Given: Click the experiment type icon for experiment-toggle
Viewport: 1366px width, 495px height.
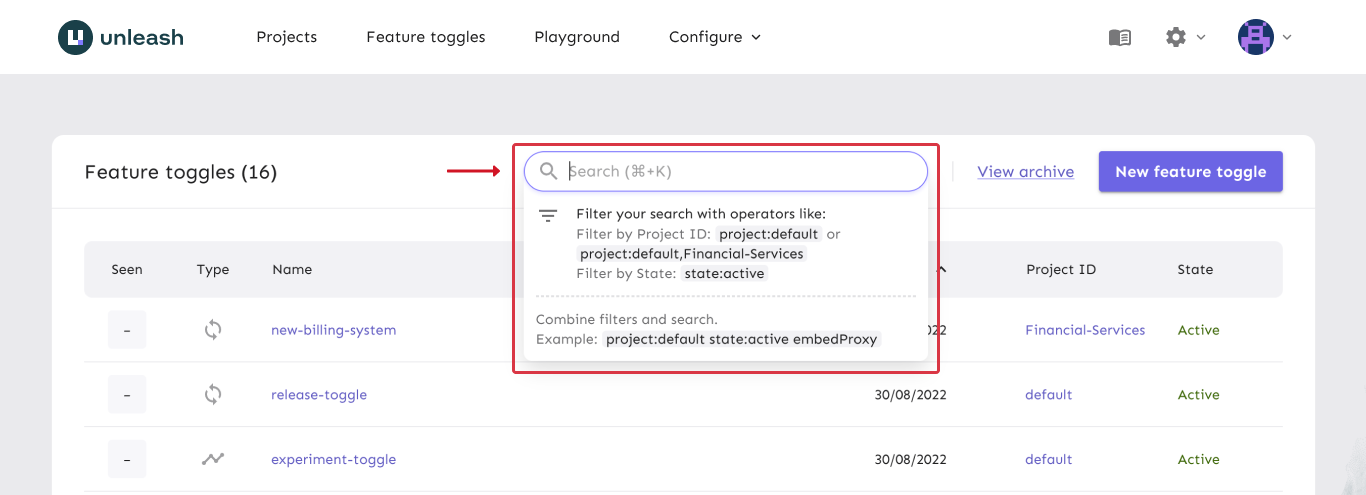Looking at the screenshot, I should tap(213, 460).
